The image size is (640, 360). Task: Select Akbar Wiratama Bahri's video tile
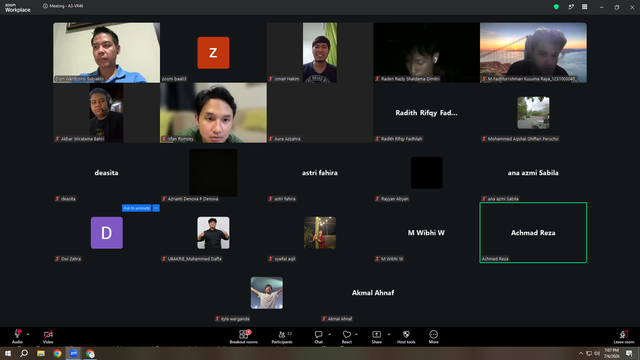106,113
